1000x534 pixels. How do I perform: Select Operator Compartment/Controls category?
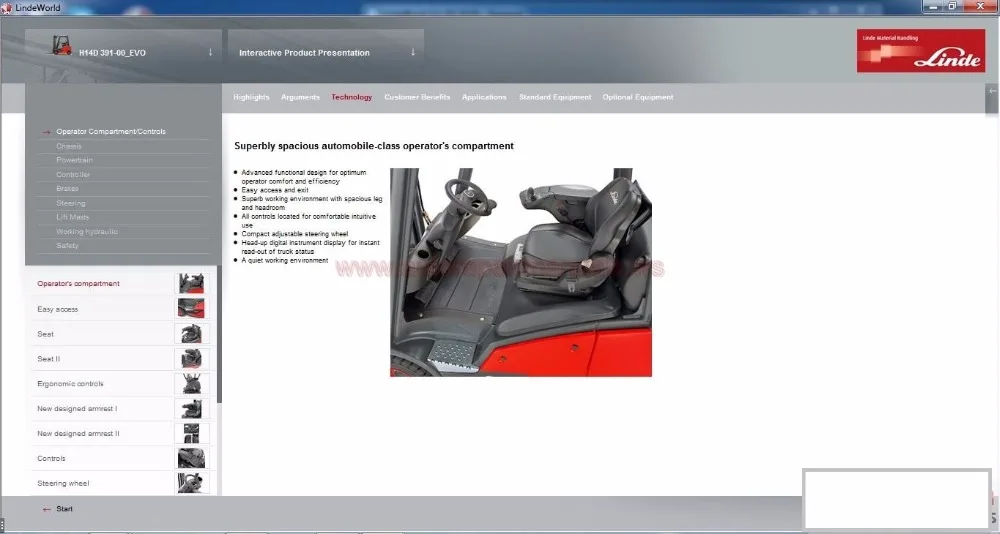coord(111,131)
